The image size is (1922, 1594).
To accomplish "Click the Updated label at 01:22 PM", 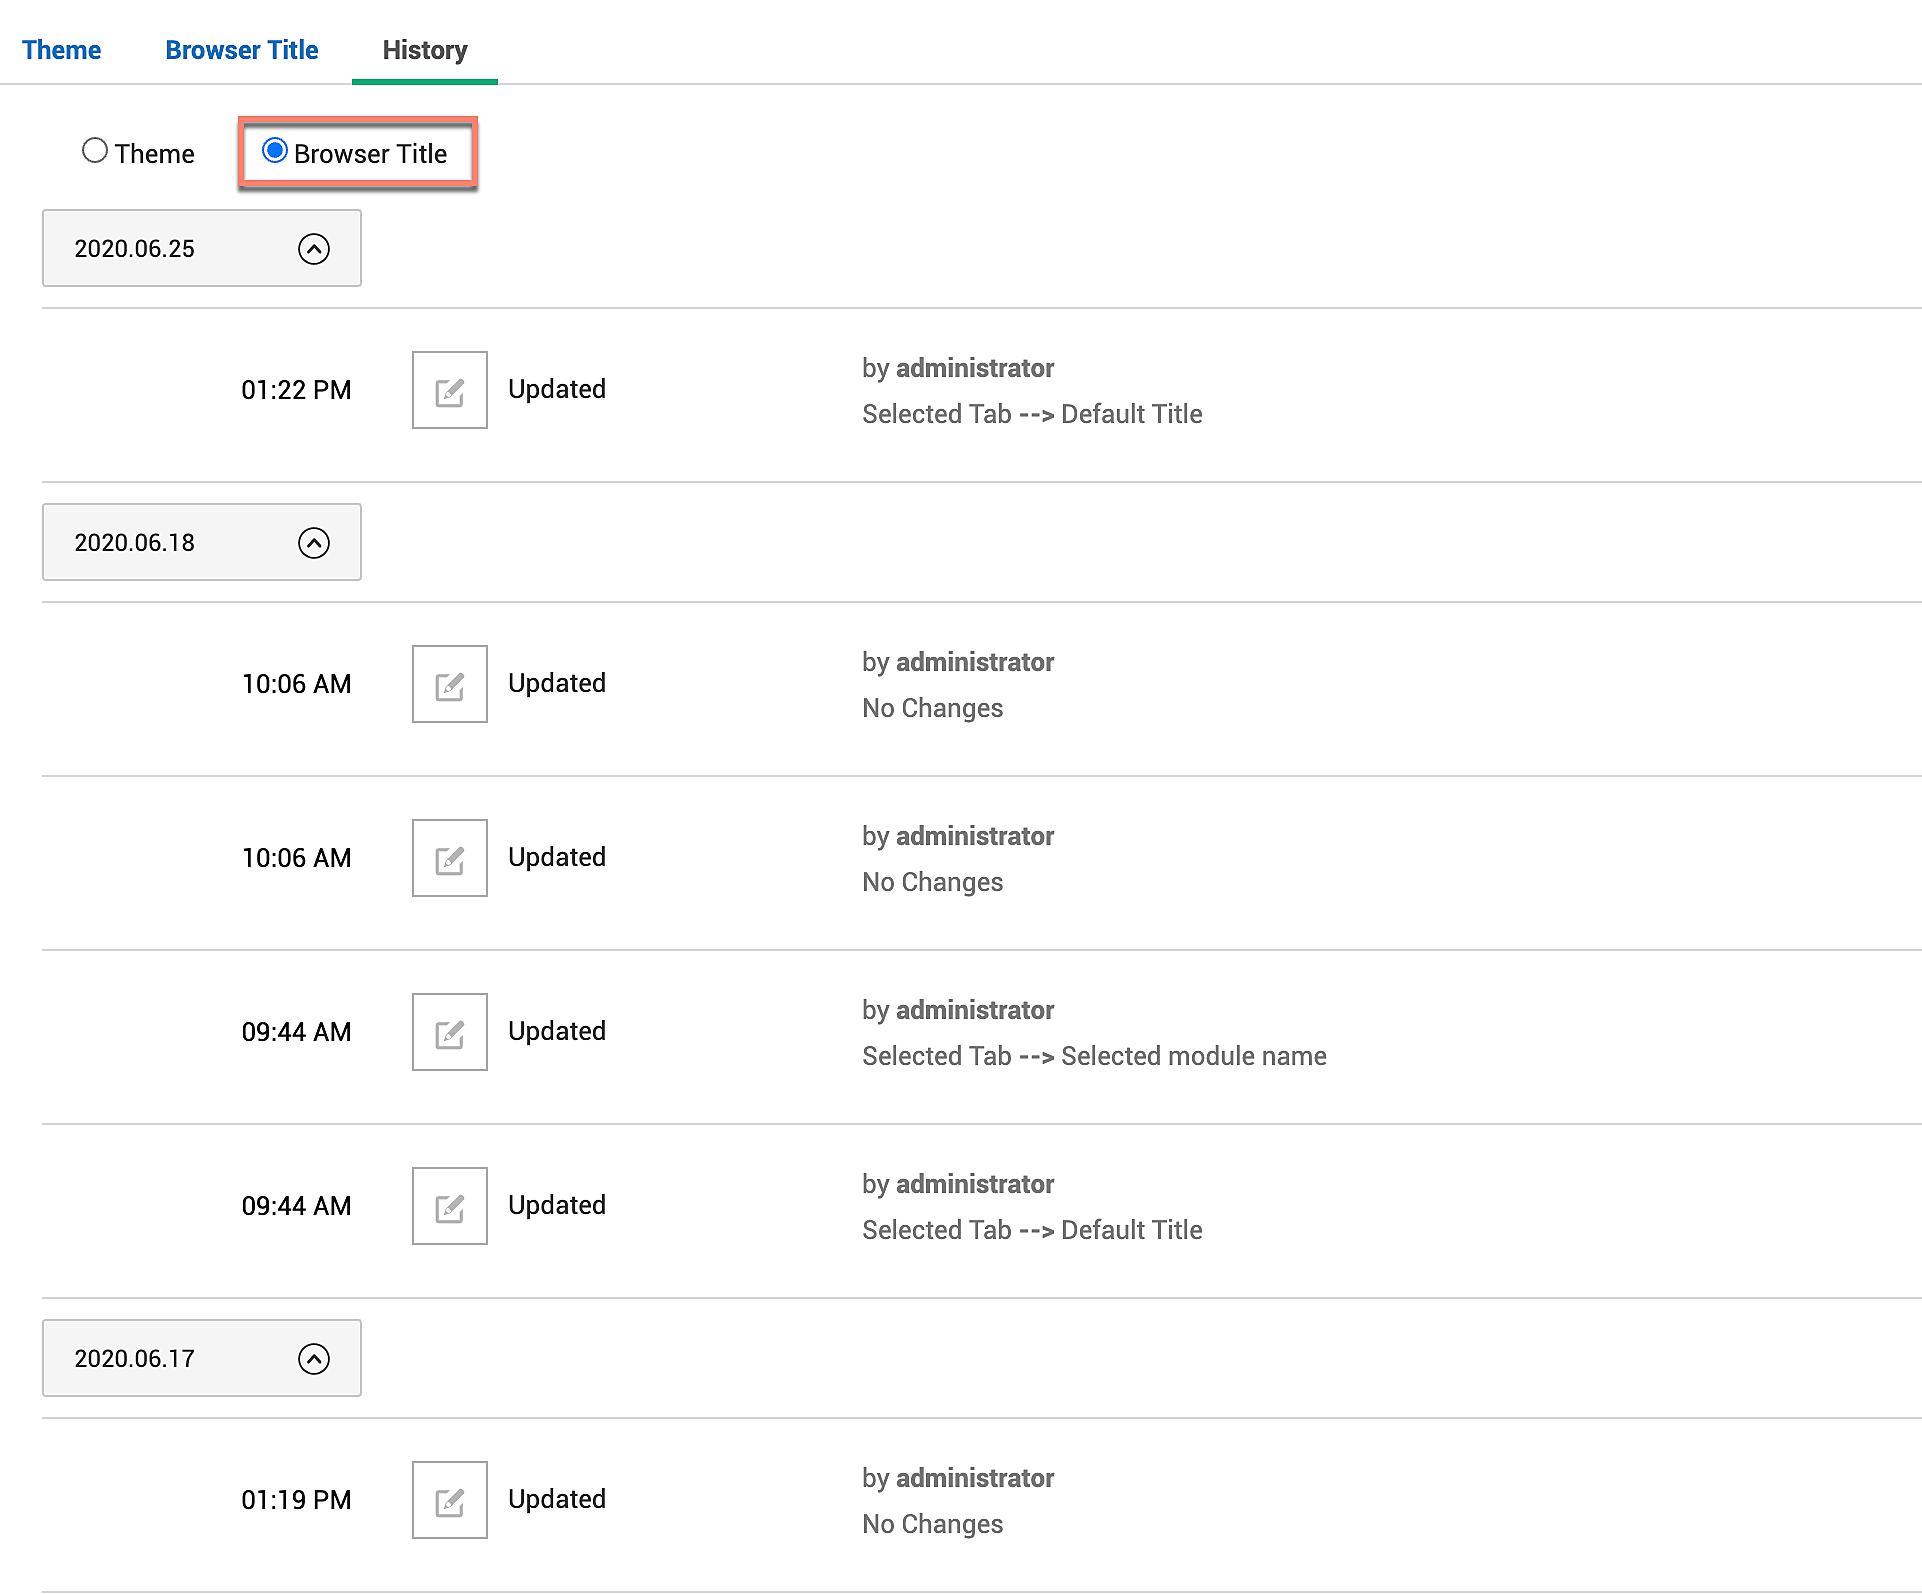I will pyautogui.click(x=557, y=389).
